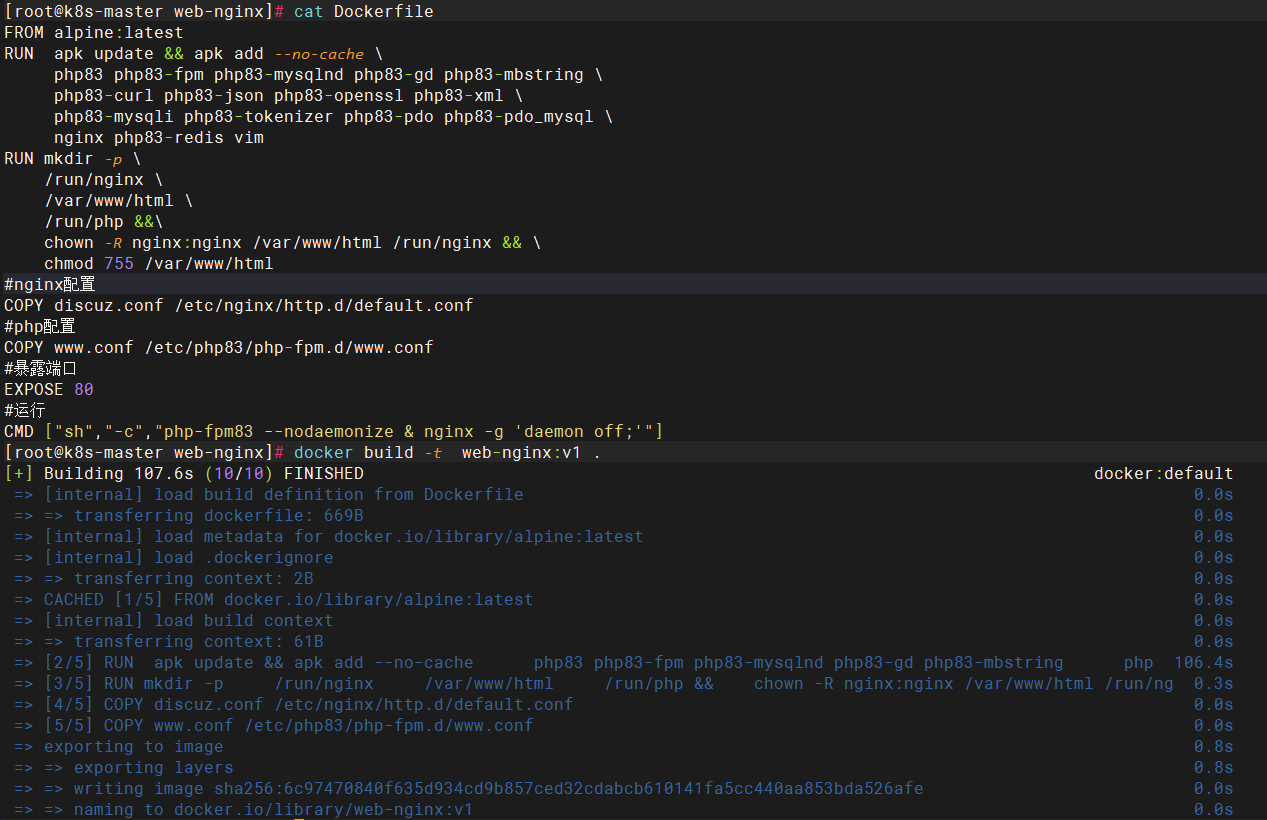The height and width of the screenshot is (820, 1267).
Task: Click the 'docker:default' label
Action: (x=1164, y=473)
